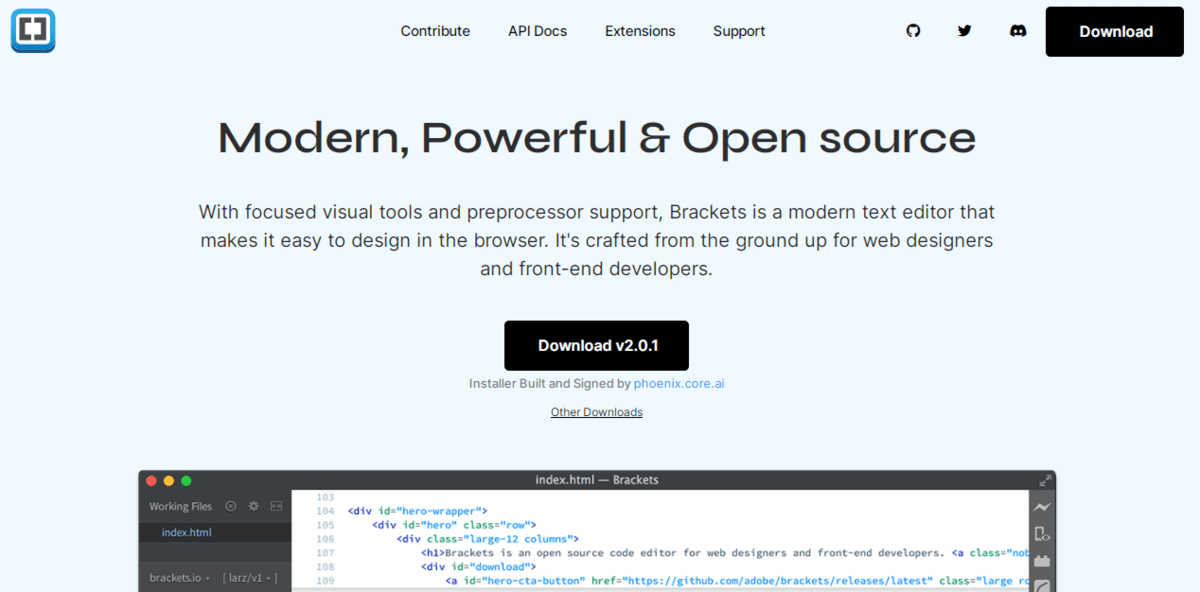Click the "Installer Built and Signed by" text
This screenshot has height=592, width=1200.
point(549,383)
